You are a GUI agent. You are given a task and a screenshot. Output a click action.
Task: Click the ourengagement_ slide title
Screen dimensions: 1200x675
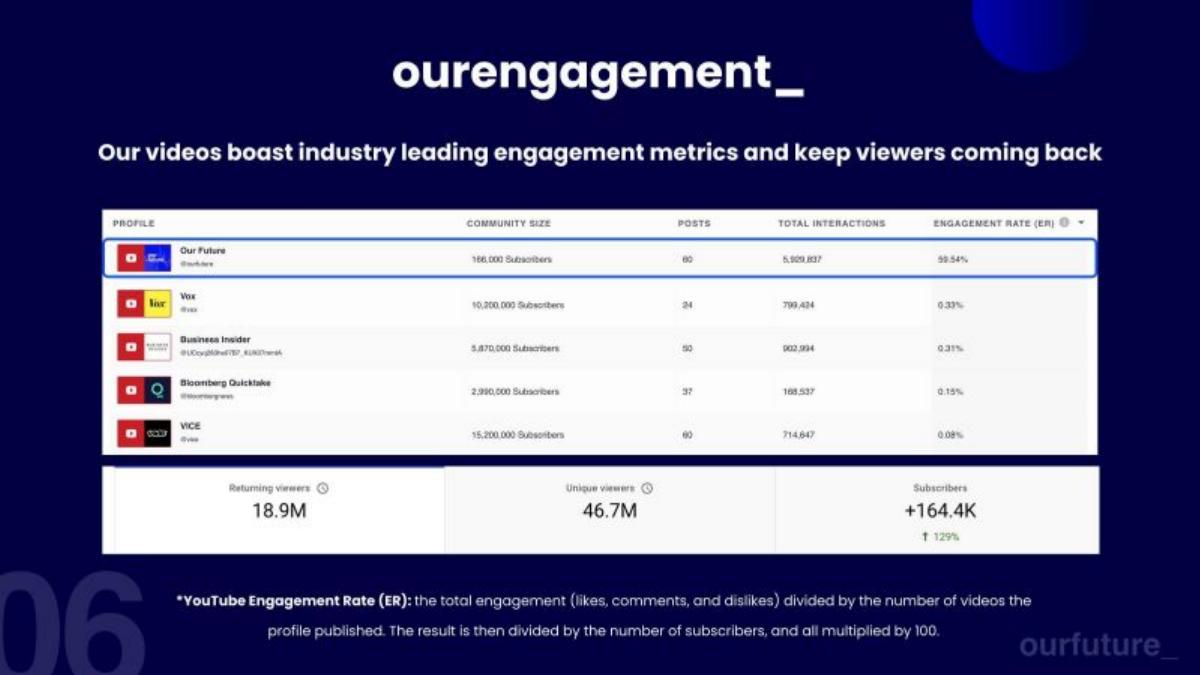598,74
